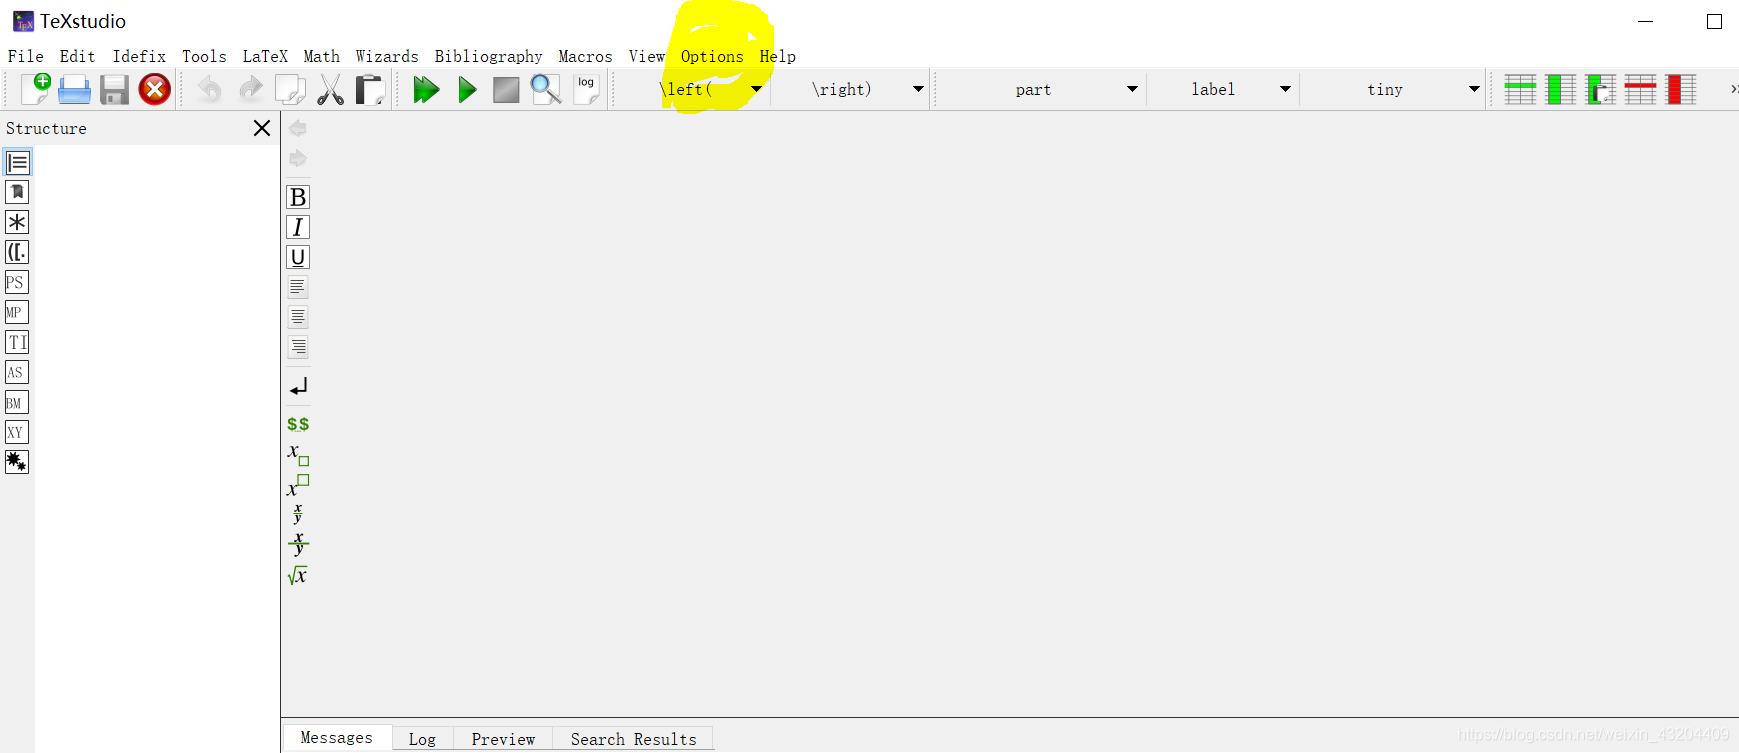Insert inline math with the $$ icon
The image size is (1739, 753).
(298, 424)
